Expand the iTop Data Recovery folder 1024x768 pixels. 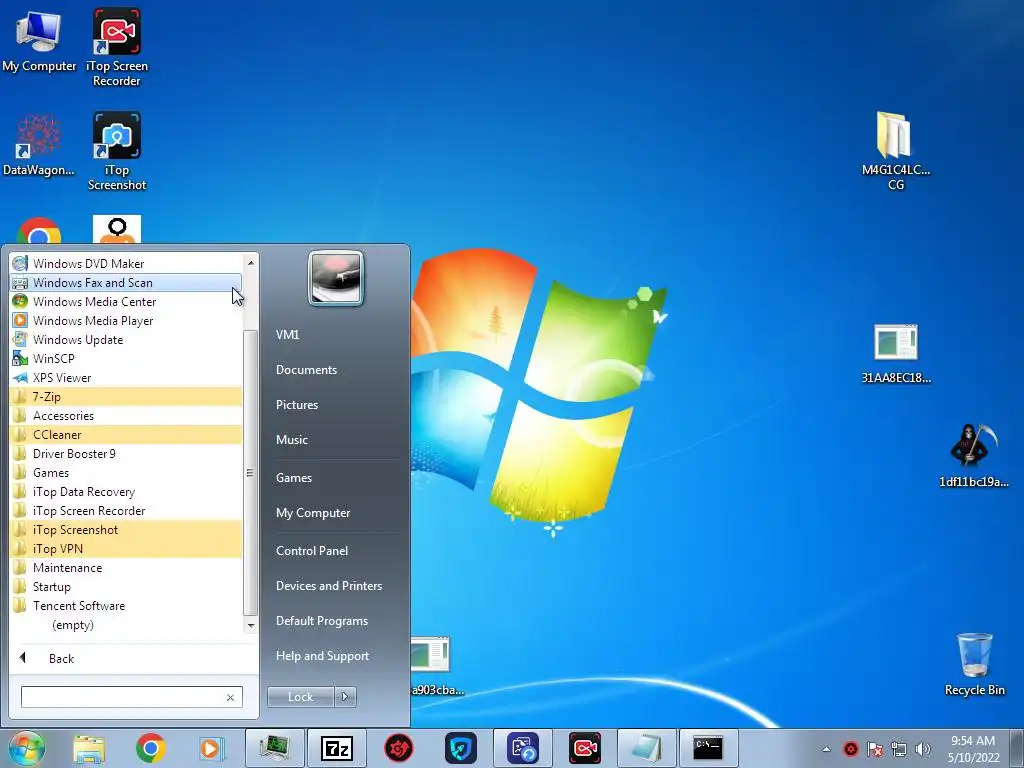pyautogui.click(x=126, y=491)
